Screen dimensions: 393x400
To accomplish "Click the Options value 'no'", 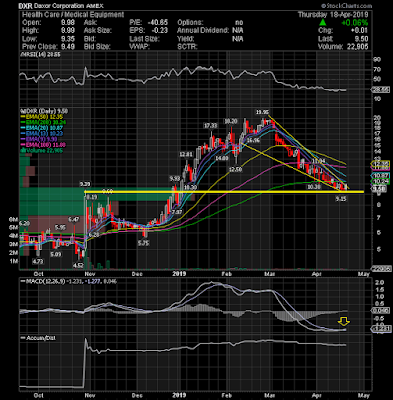I will pos(239,23).
